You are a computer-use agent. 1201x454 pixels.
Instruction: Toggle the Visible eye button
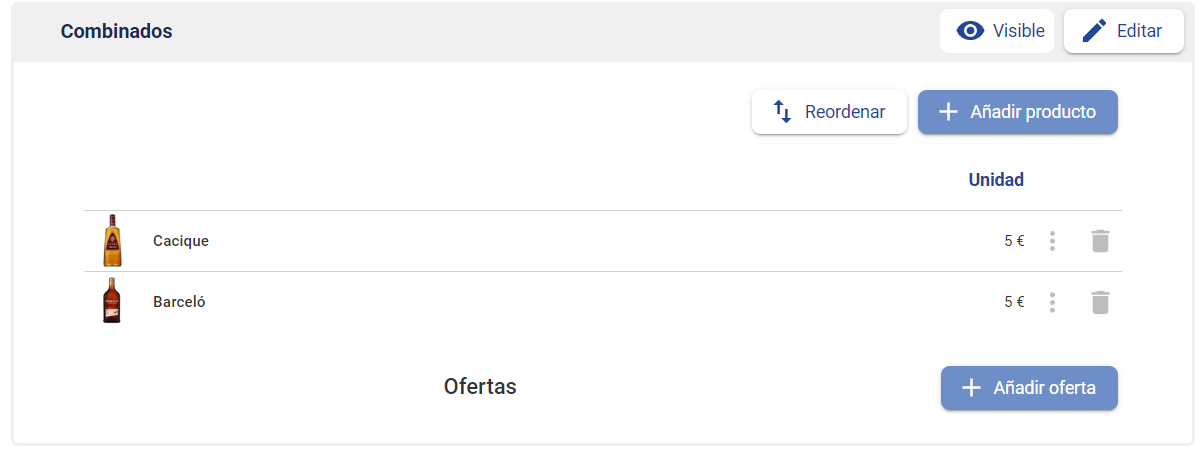996,31
